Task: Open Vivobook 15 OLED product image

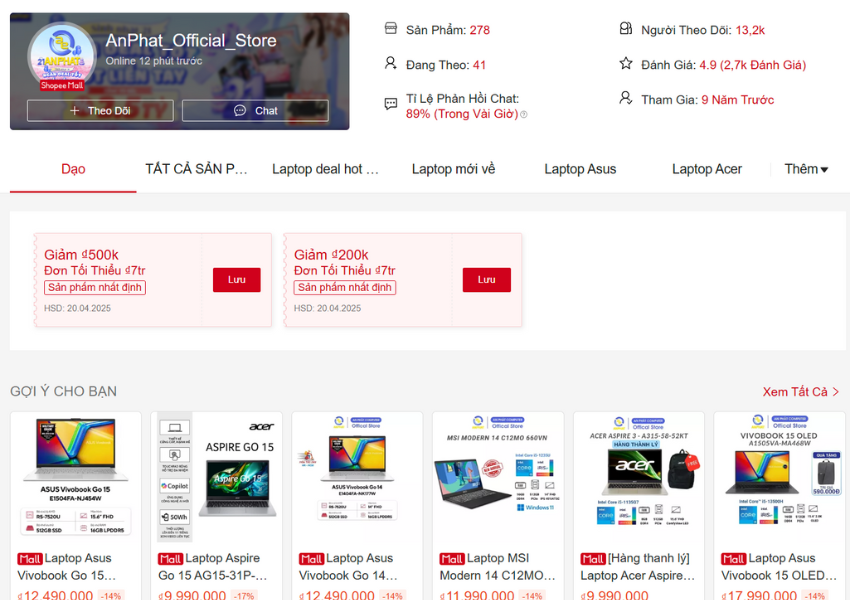Action: click(x=779, y=477)
